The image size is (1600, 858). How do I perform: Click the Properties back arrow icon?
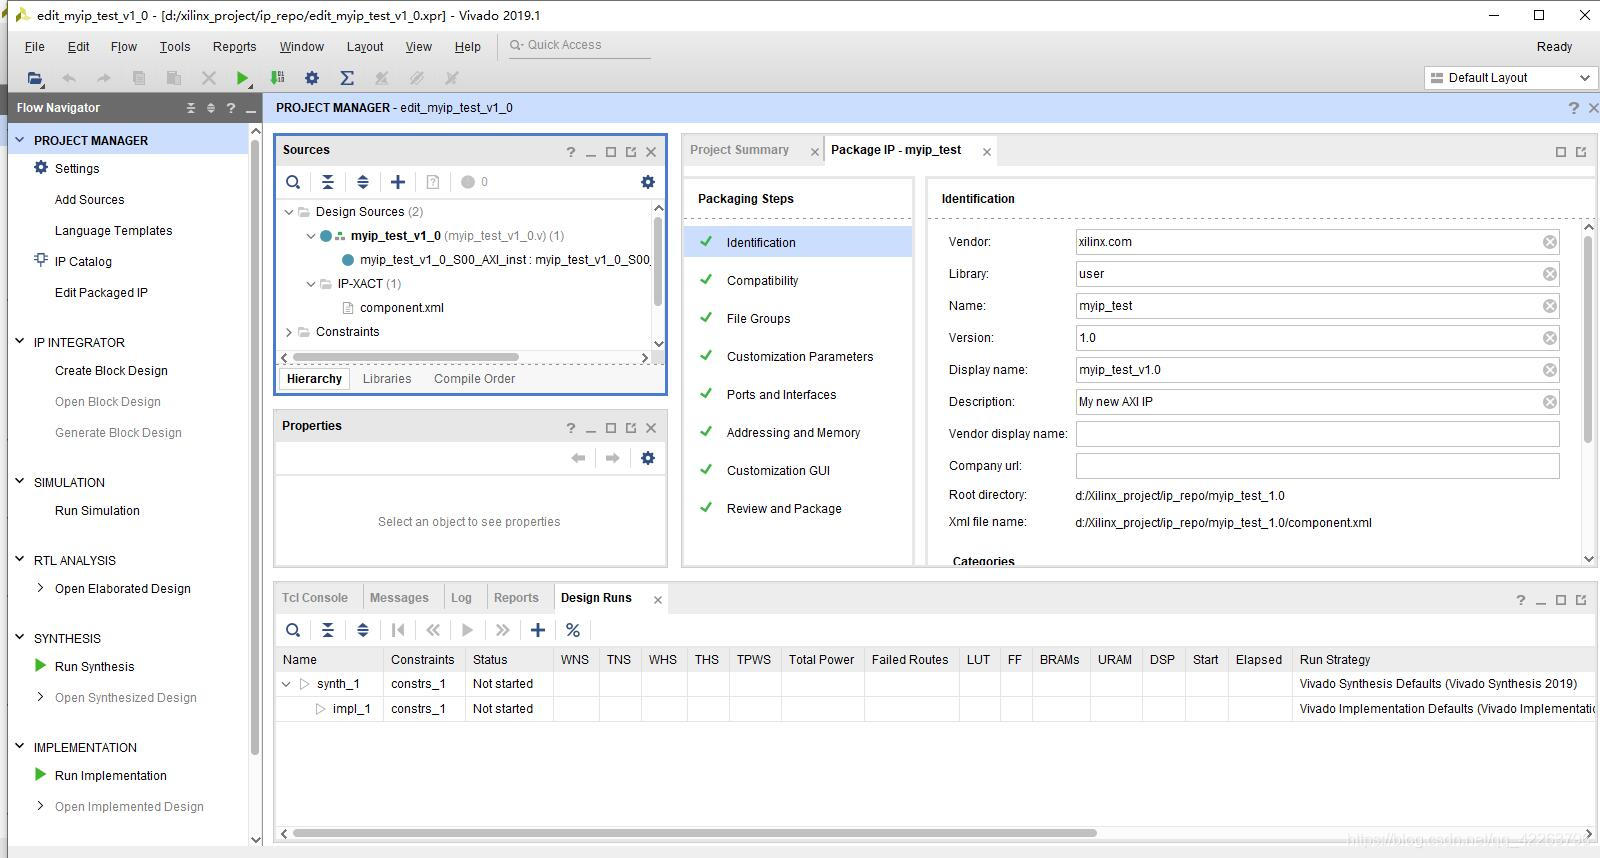(578, 458)
